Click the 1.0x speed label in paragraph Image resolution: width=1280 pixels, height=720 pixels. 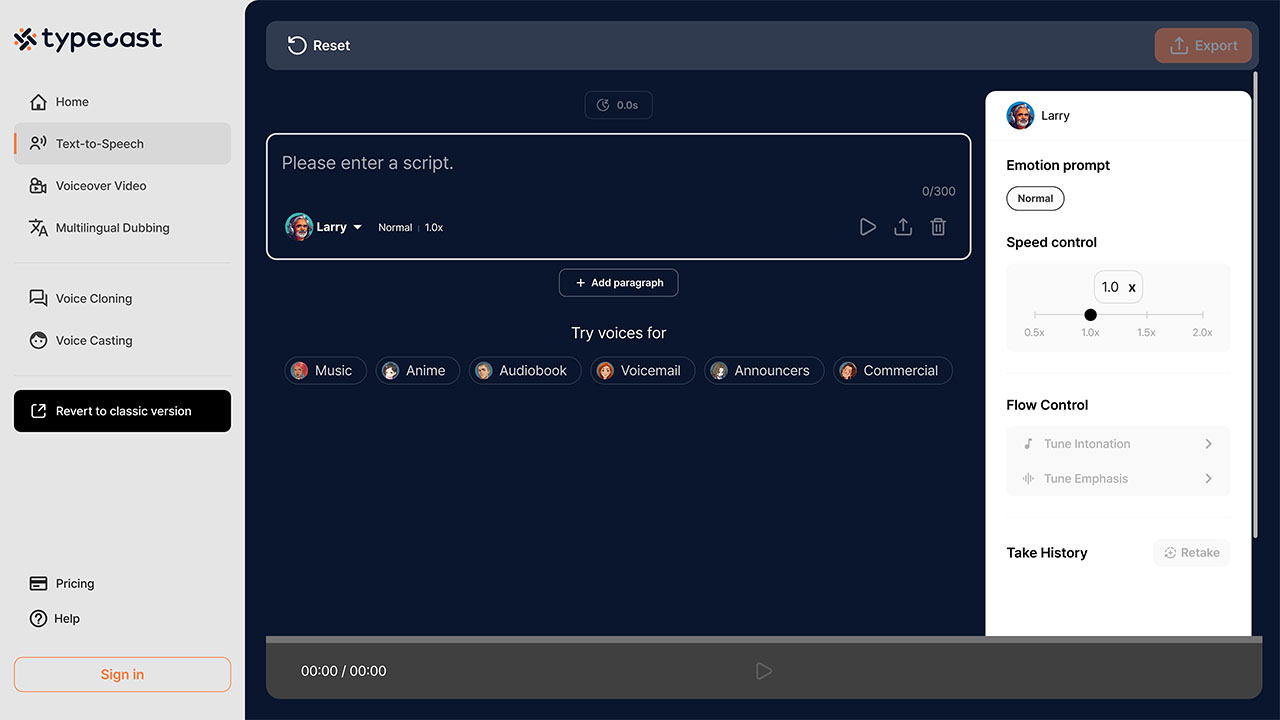(x=434, y=228)
